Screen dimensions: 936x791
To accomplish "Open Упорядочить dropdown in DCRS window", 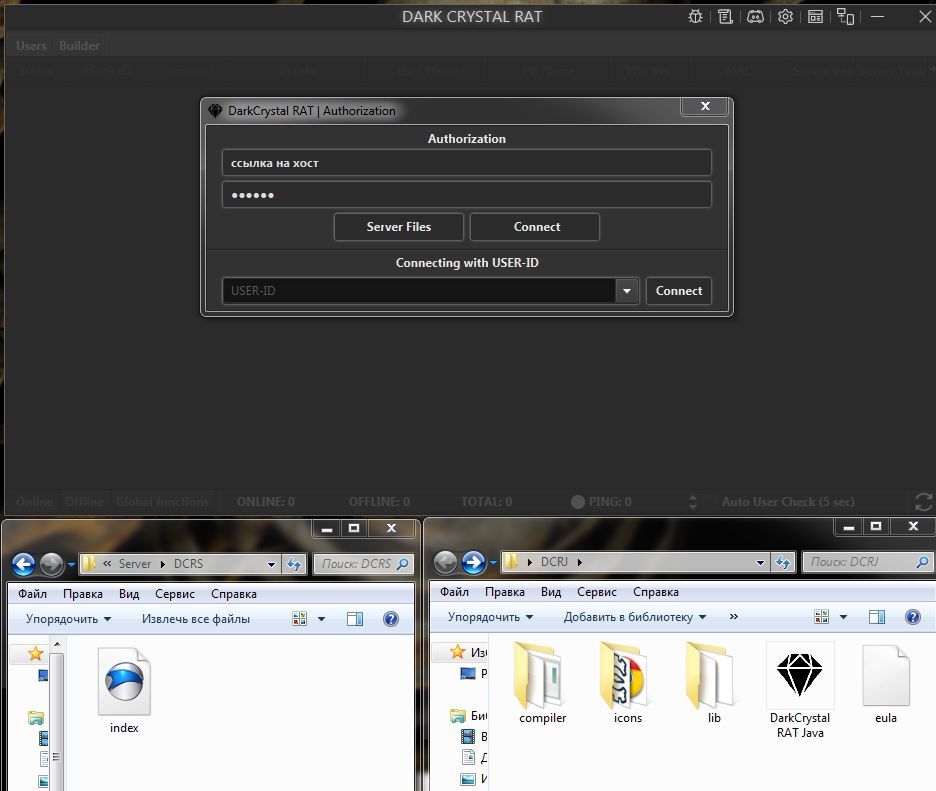I will pos(69,619).
